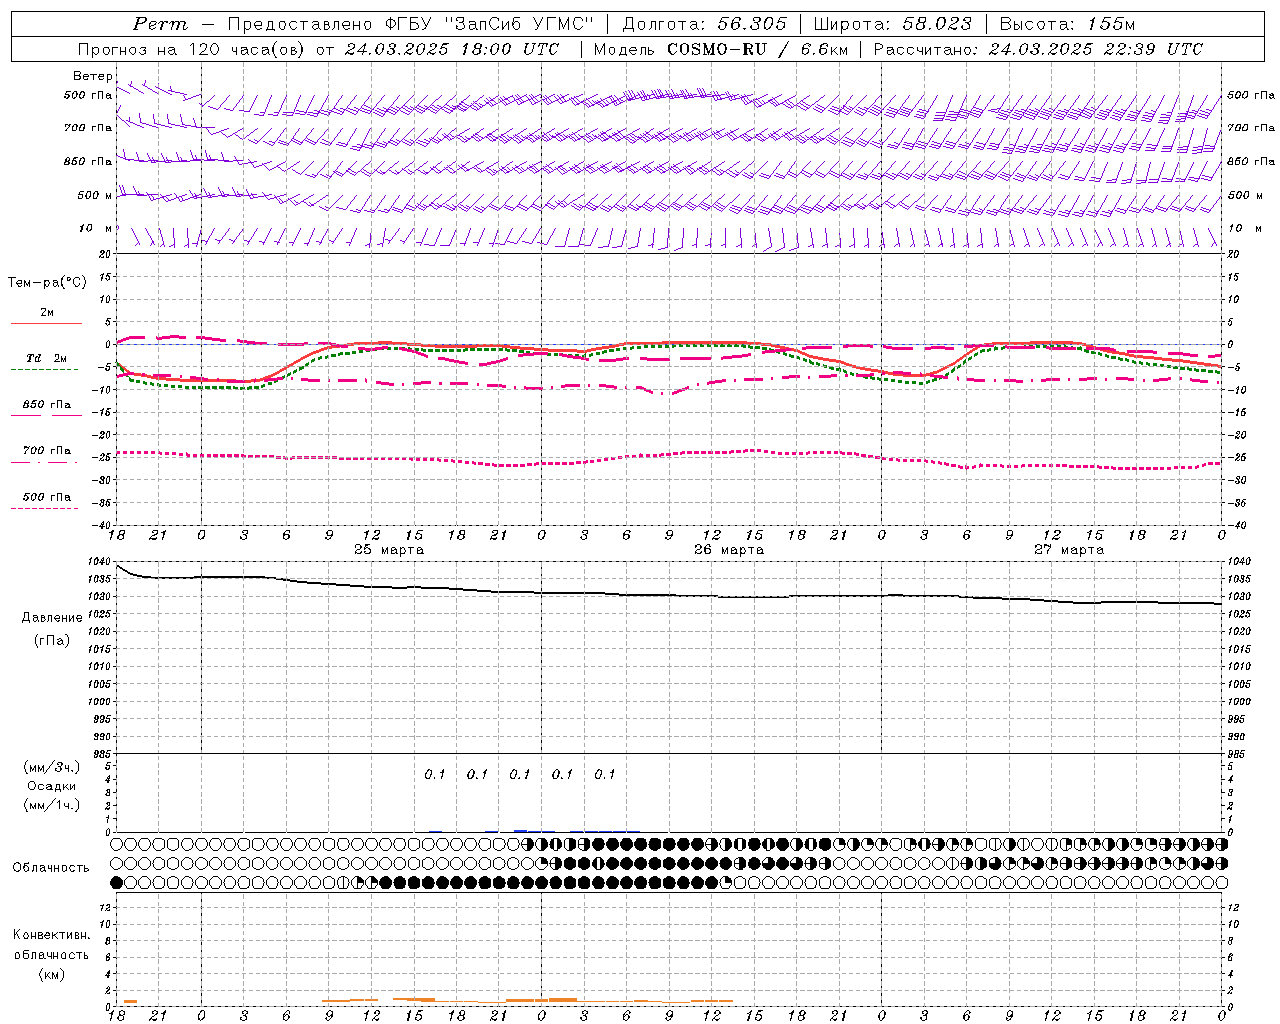Click the (мм/1ч.) precipitation unit label

tap(52, 805)
